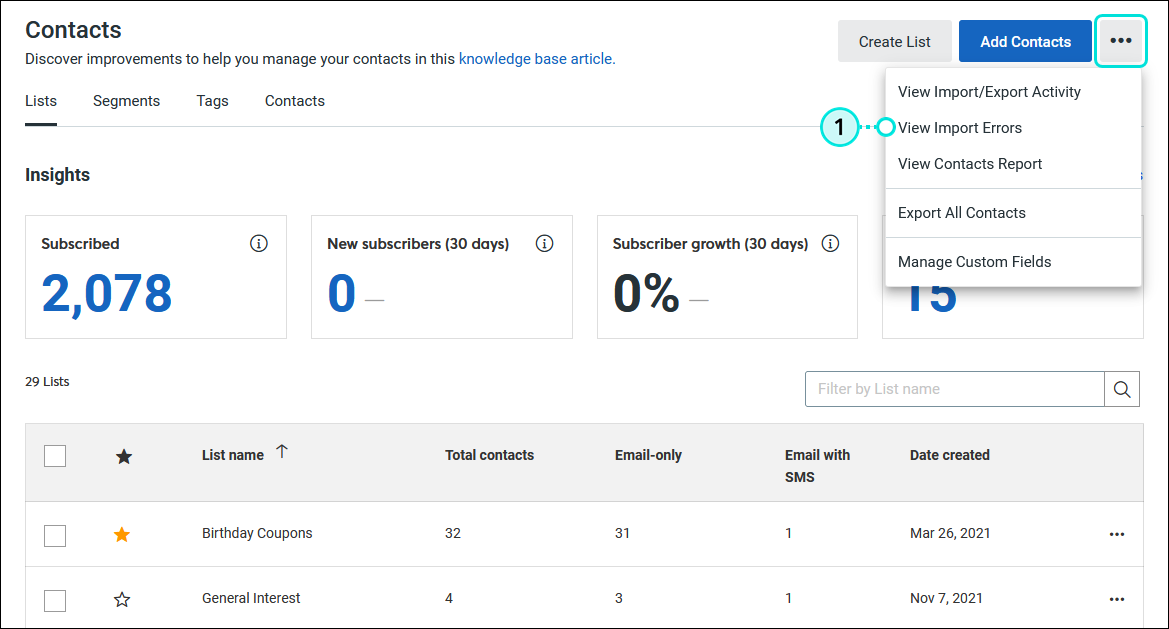Screen dimensions: 1169x629
Task: Click the favorite star column header
Action: point(124,456)
